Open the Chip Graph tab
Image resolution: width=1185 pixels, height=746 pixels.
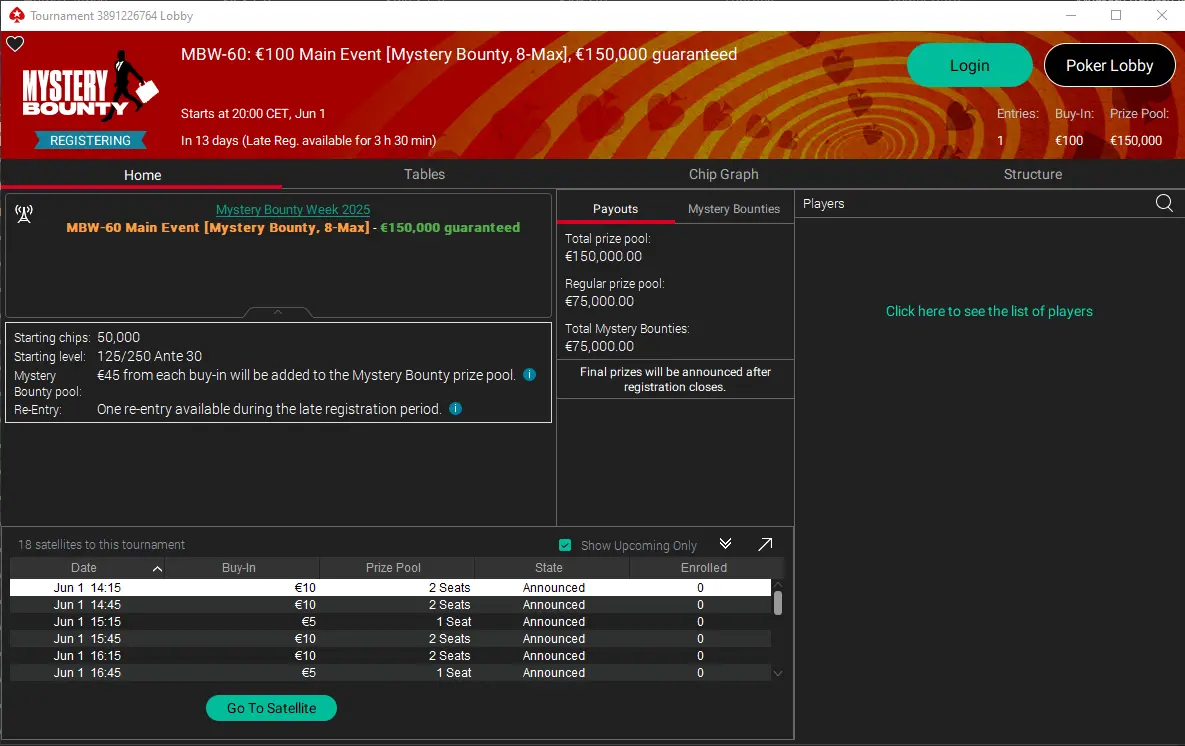[x=723, y=175]
